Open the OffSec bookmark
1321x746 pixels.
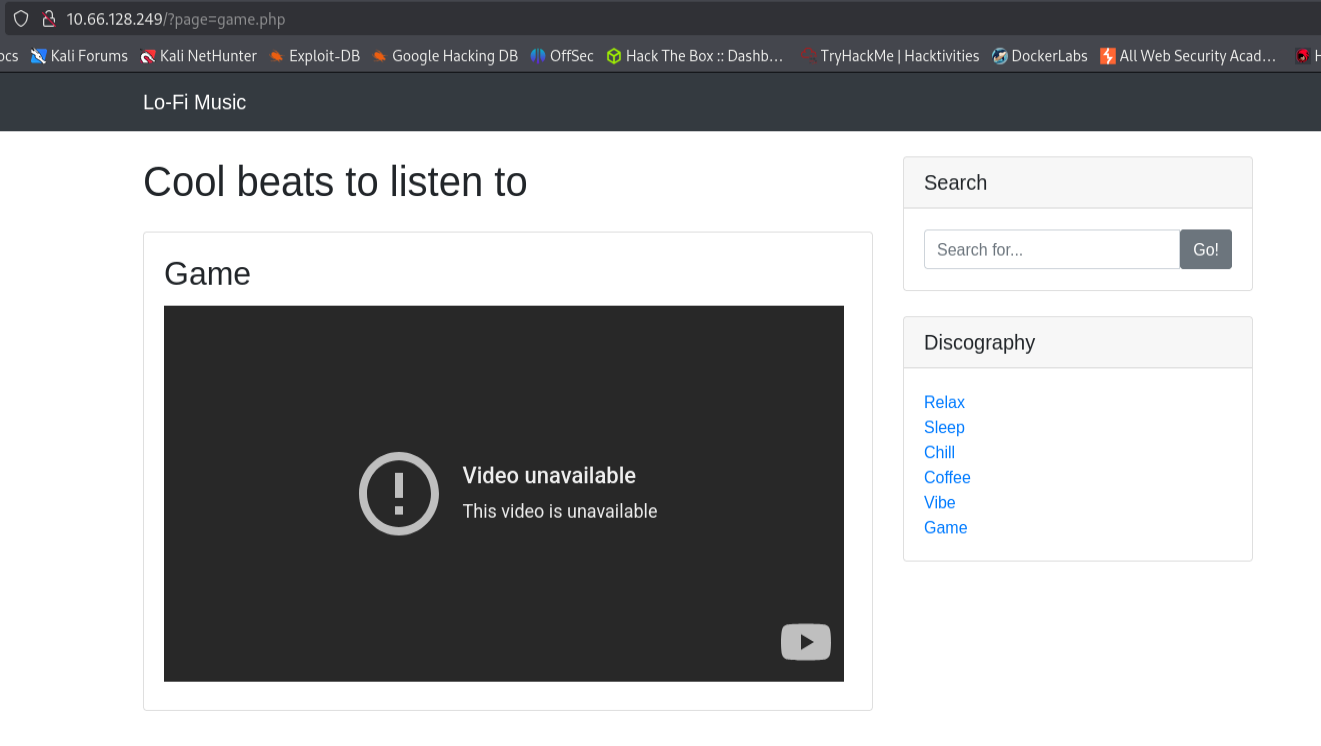click(x=562, y=56)
